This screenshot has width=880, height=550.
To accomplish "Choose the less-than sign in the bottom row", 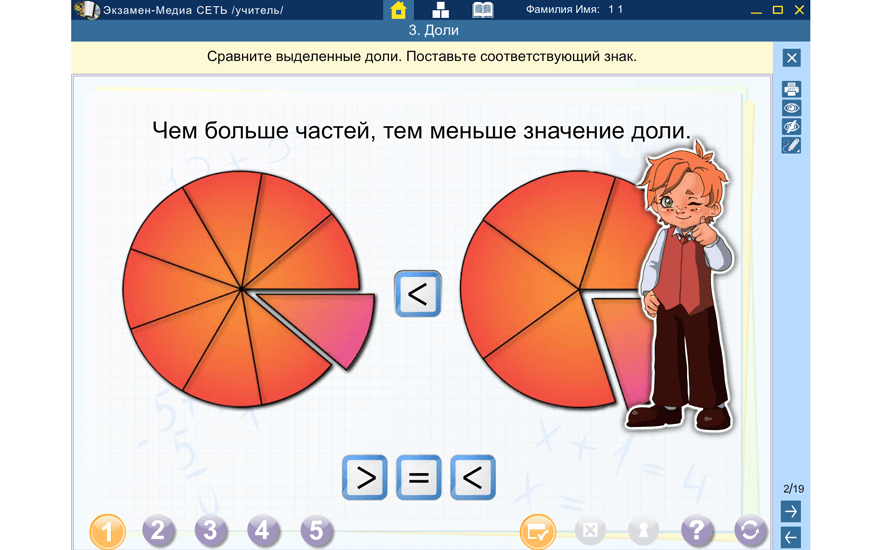I will 473,478.
